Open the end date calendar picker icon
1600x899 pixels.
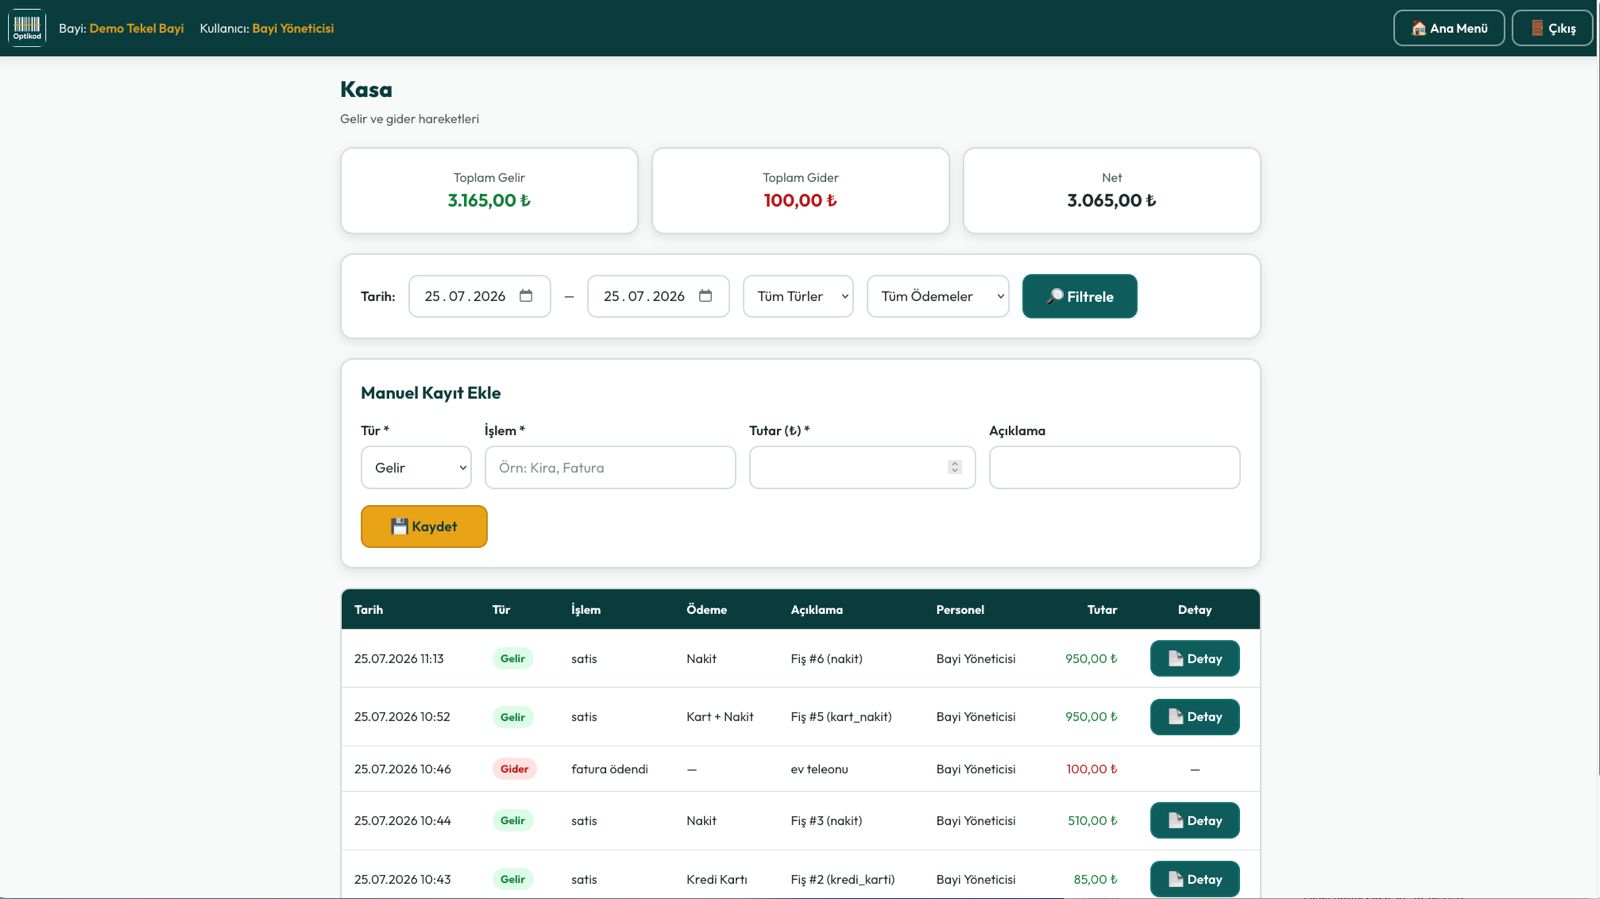point(705,296)
